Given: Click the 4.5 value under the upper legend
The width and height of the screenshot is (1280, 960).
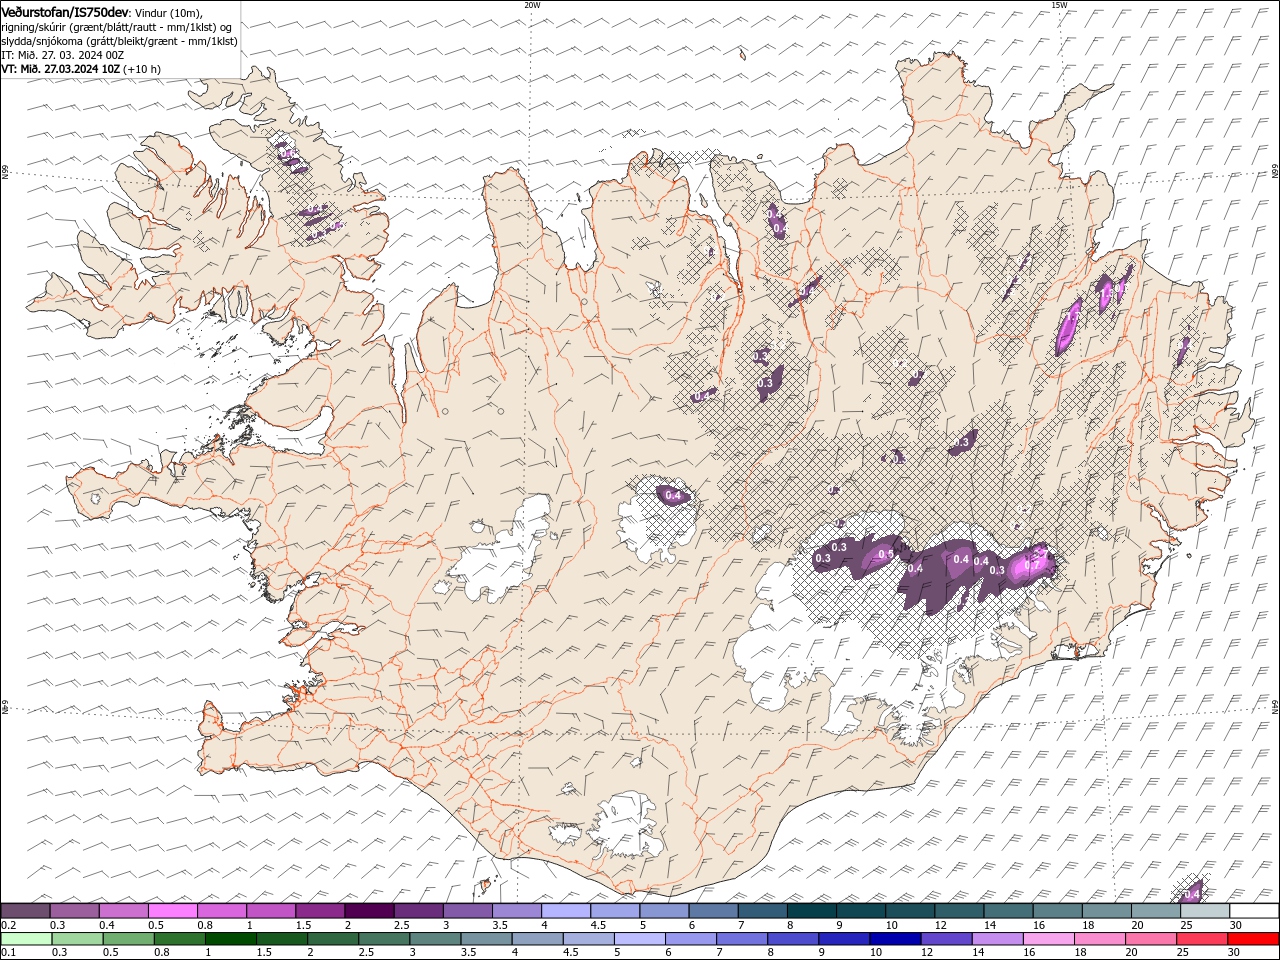Looking at the screenshot, I should (x=598, y=925).
